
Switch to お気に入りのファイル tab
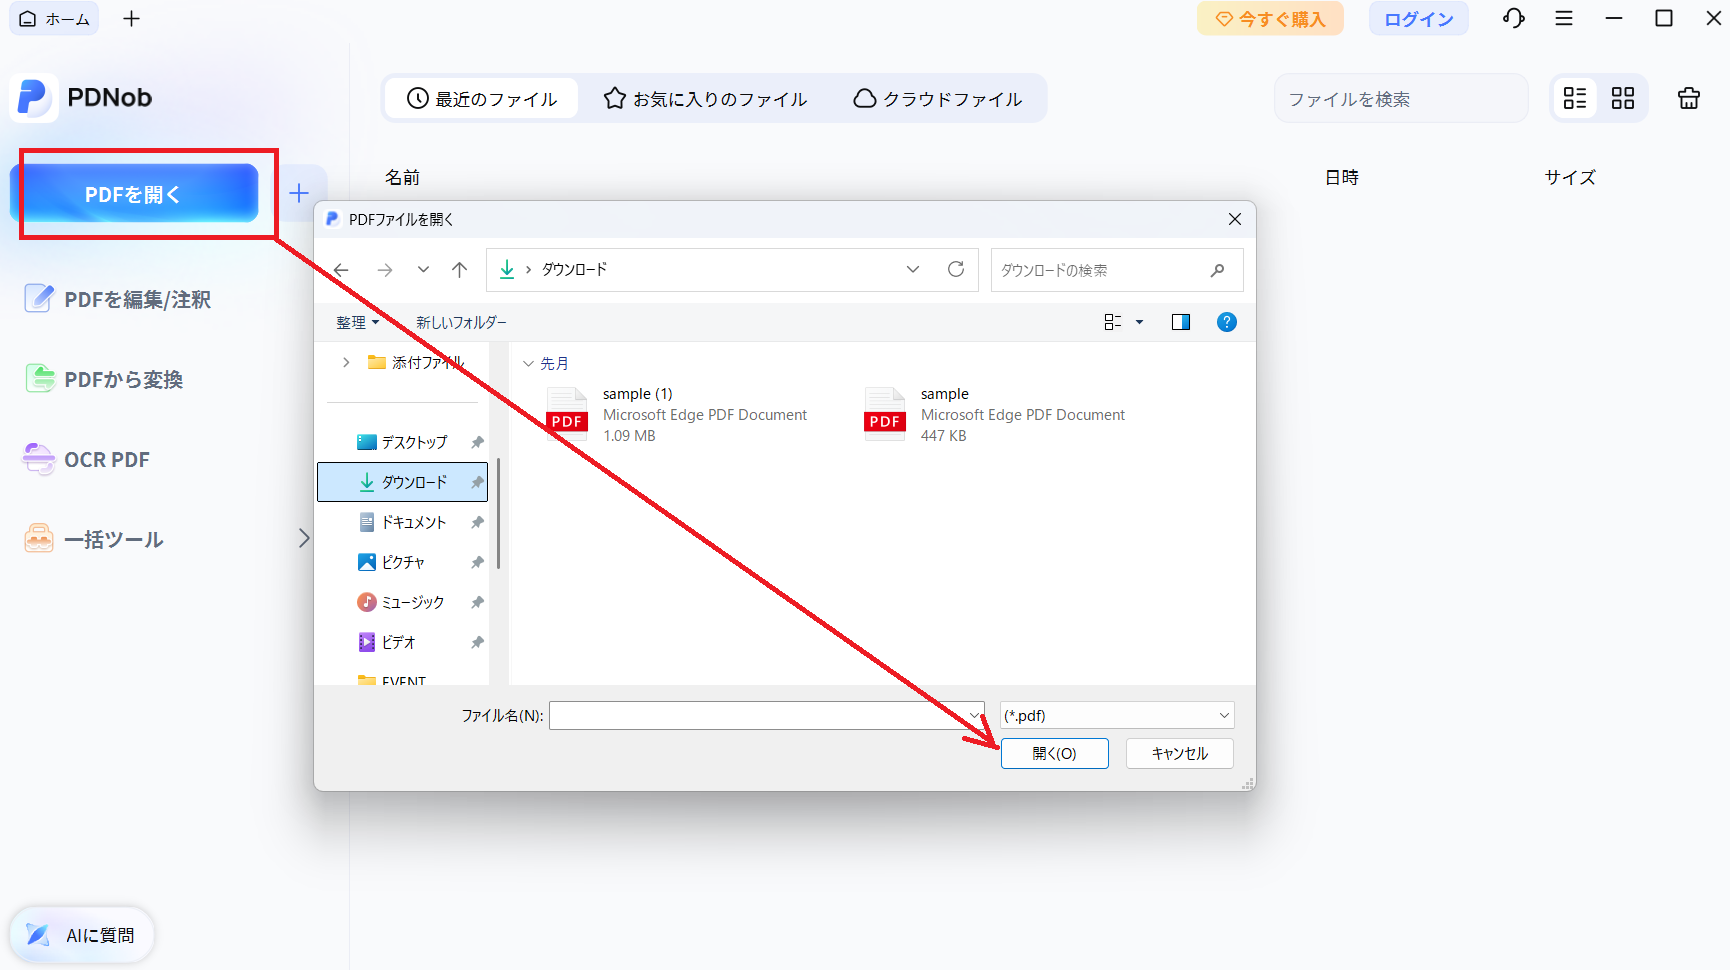click(x=706, y=99)
